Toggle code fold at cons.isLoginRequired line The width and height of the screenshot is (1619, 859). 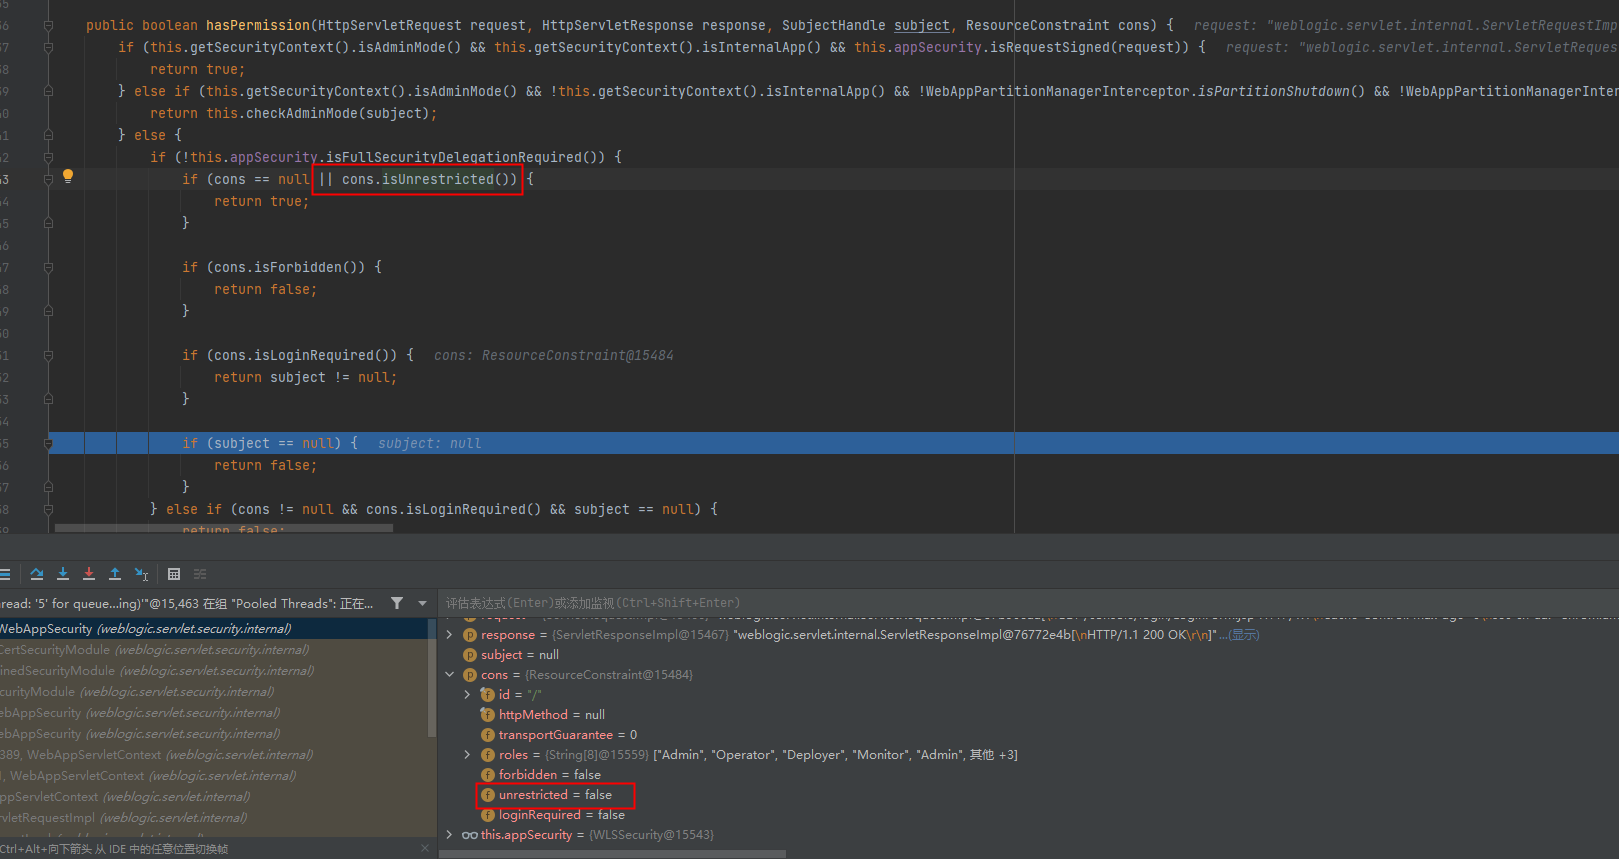coord(48,355)
